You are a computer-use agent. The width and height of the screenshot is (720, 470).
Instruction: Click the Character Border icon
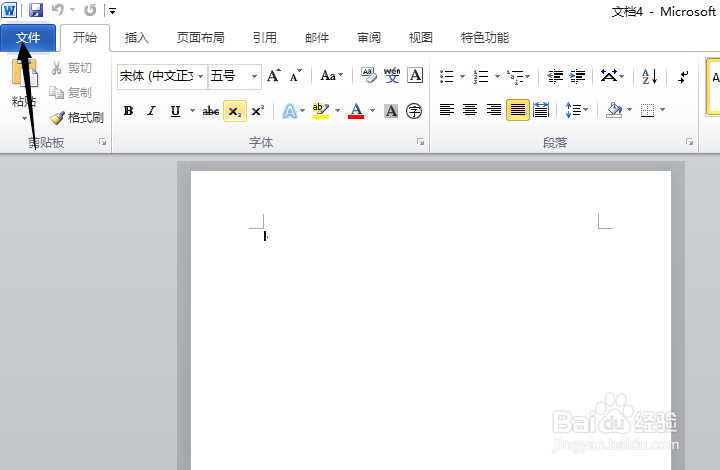point(415,75)
